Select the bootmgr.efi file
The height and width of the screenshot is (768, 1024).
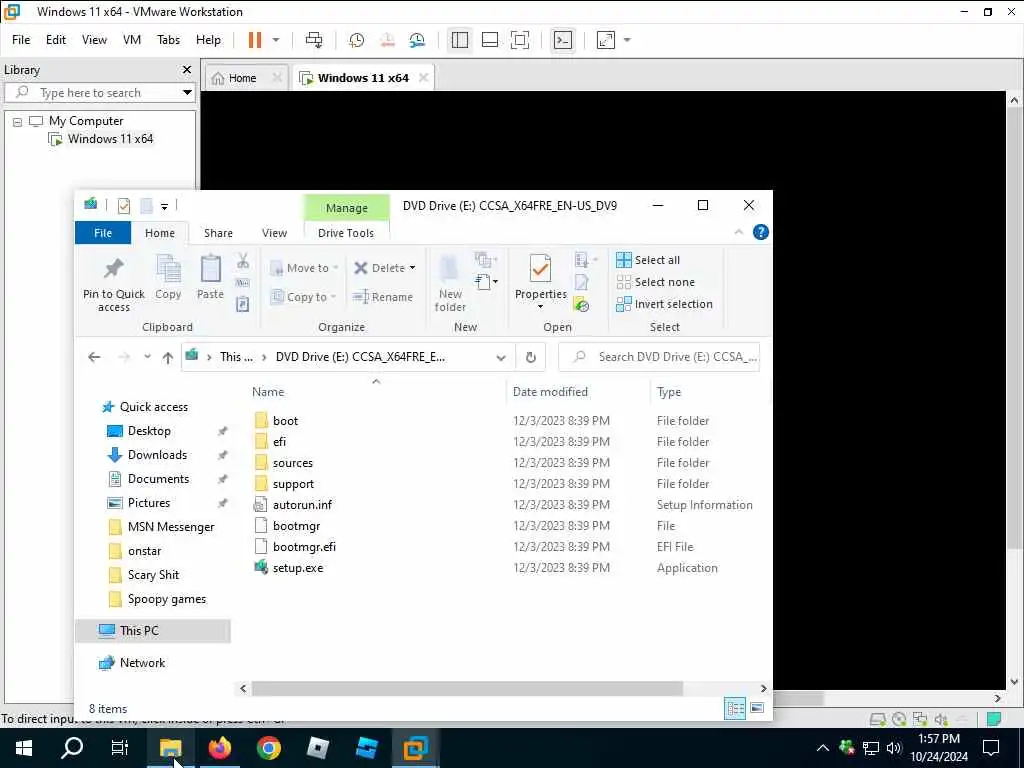point(304,547)
